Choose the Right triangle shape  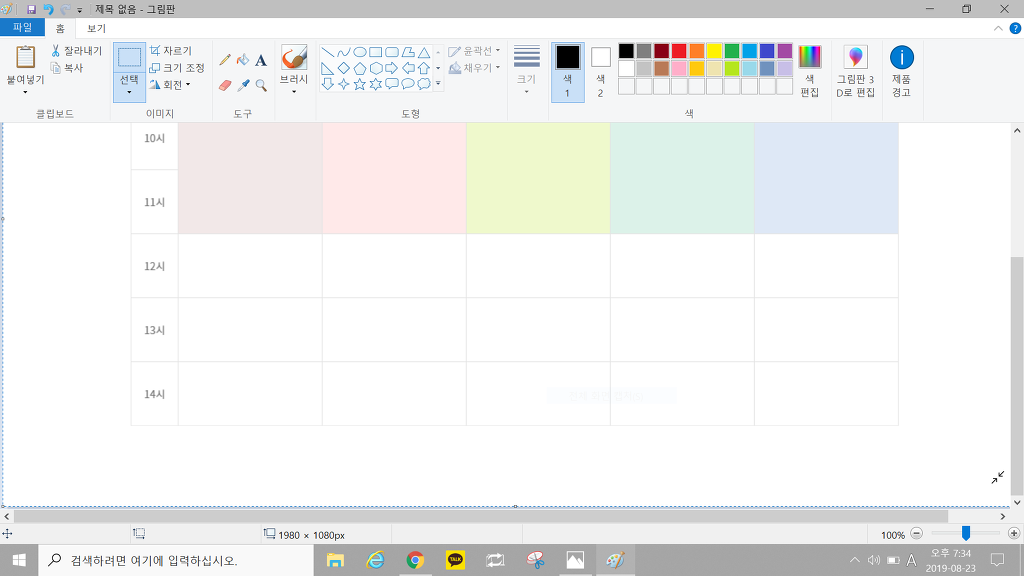pyautogui.click(x=328, y=68)
